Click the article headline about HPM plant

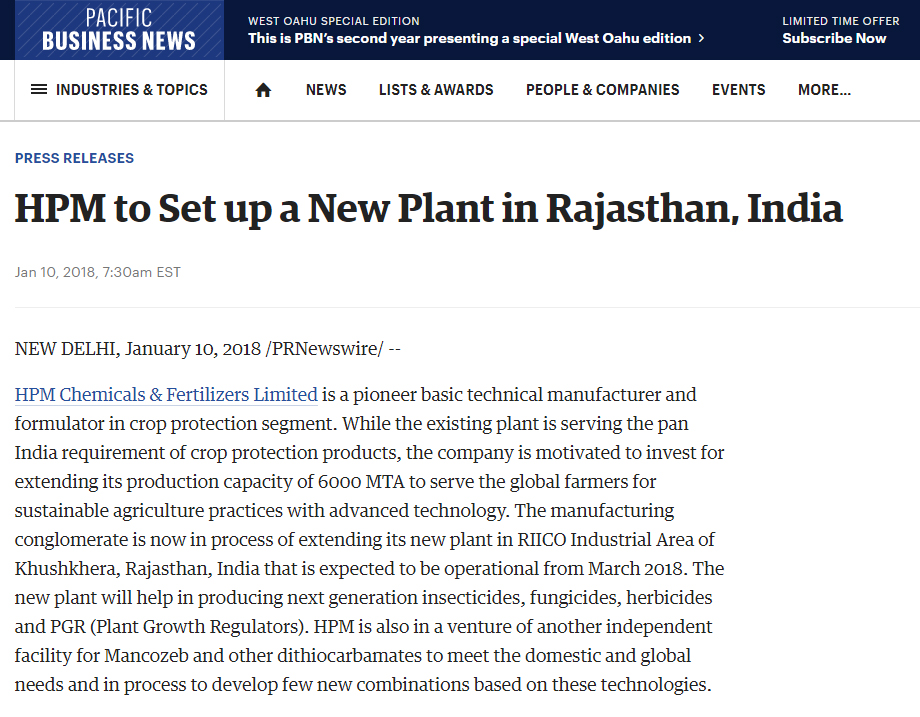click(x=429, y=209)
